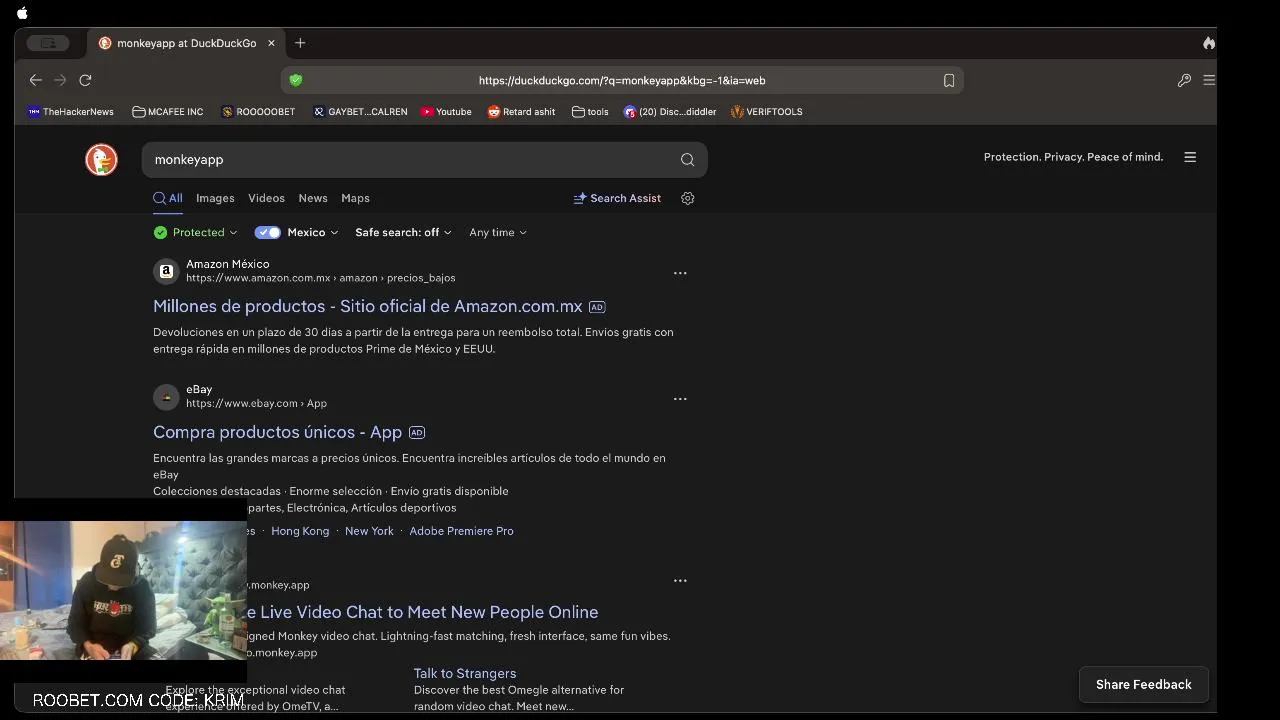Image resolution: width=1280 pixels, height=720 pixels.
Task: Open the passwords key icon
Action: [1184, 80]
